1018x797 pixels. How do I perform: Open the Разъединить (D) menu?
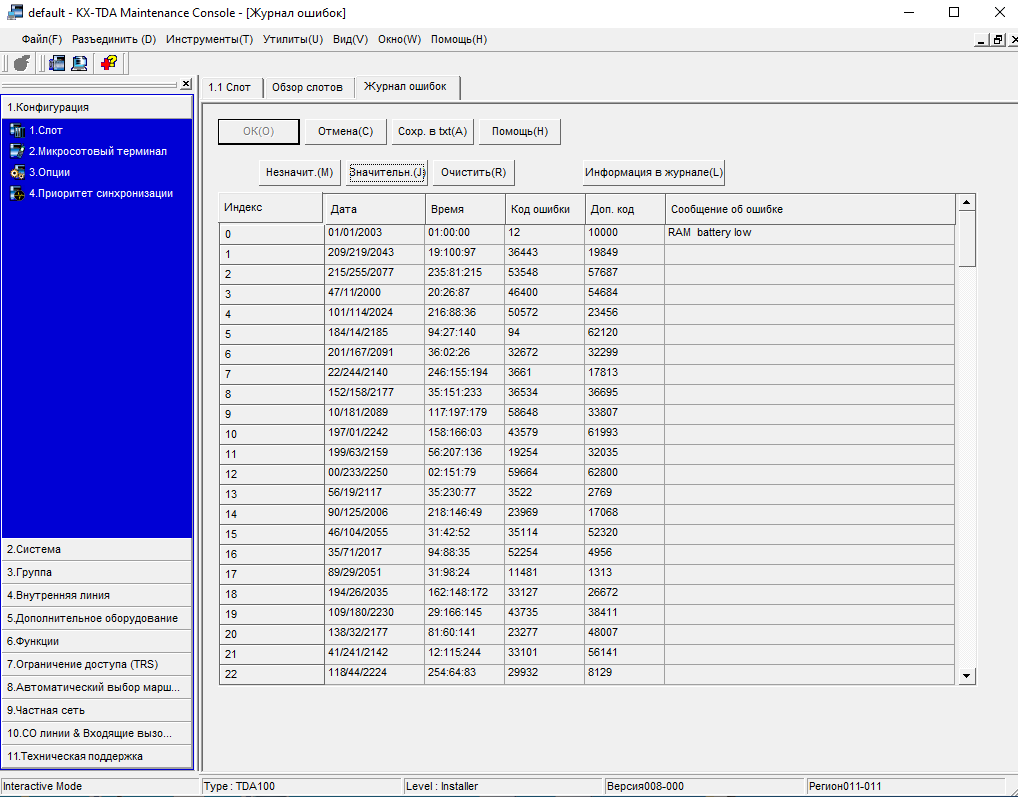click(114, 40)
